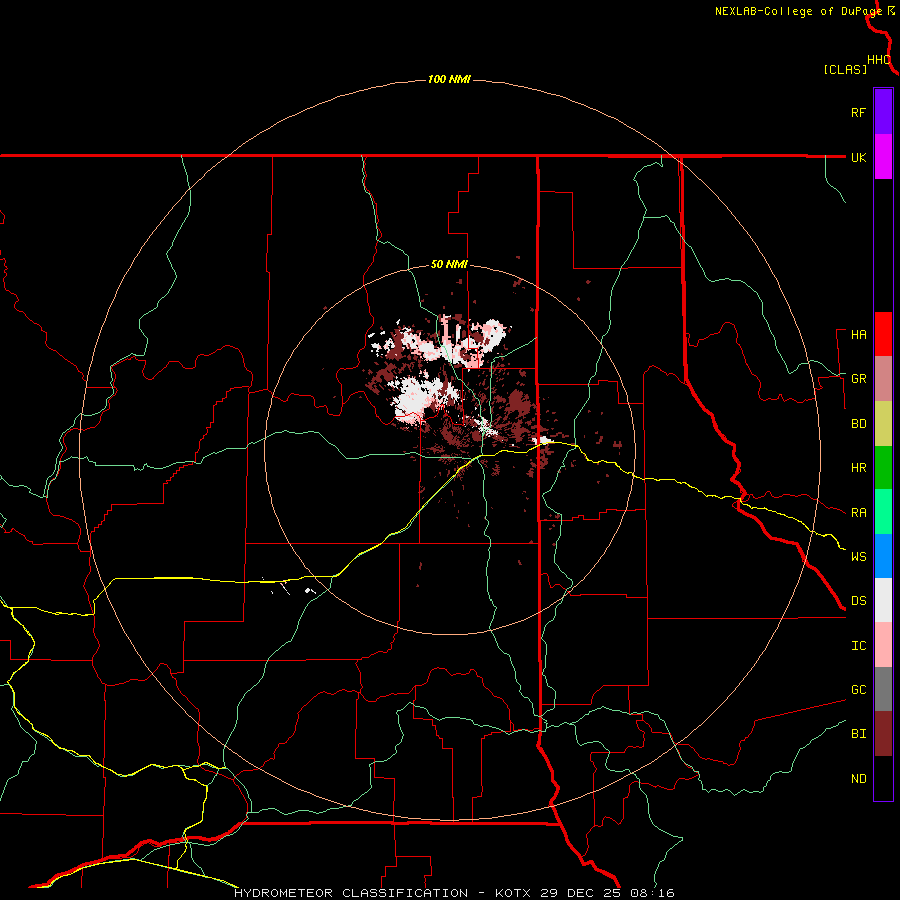Click the RF purple legend swatch
The height and width of the screenshot is (900, 900).
(883, 112)
